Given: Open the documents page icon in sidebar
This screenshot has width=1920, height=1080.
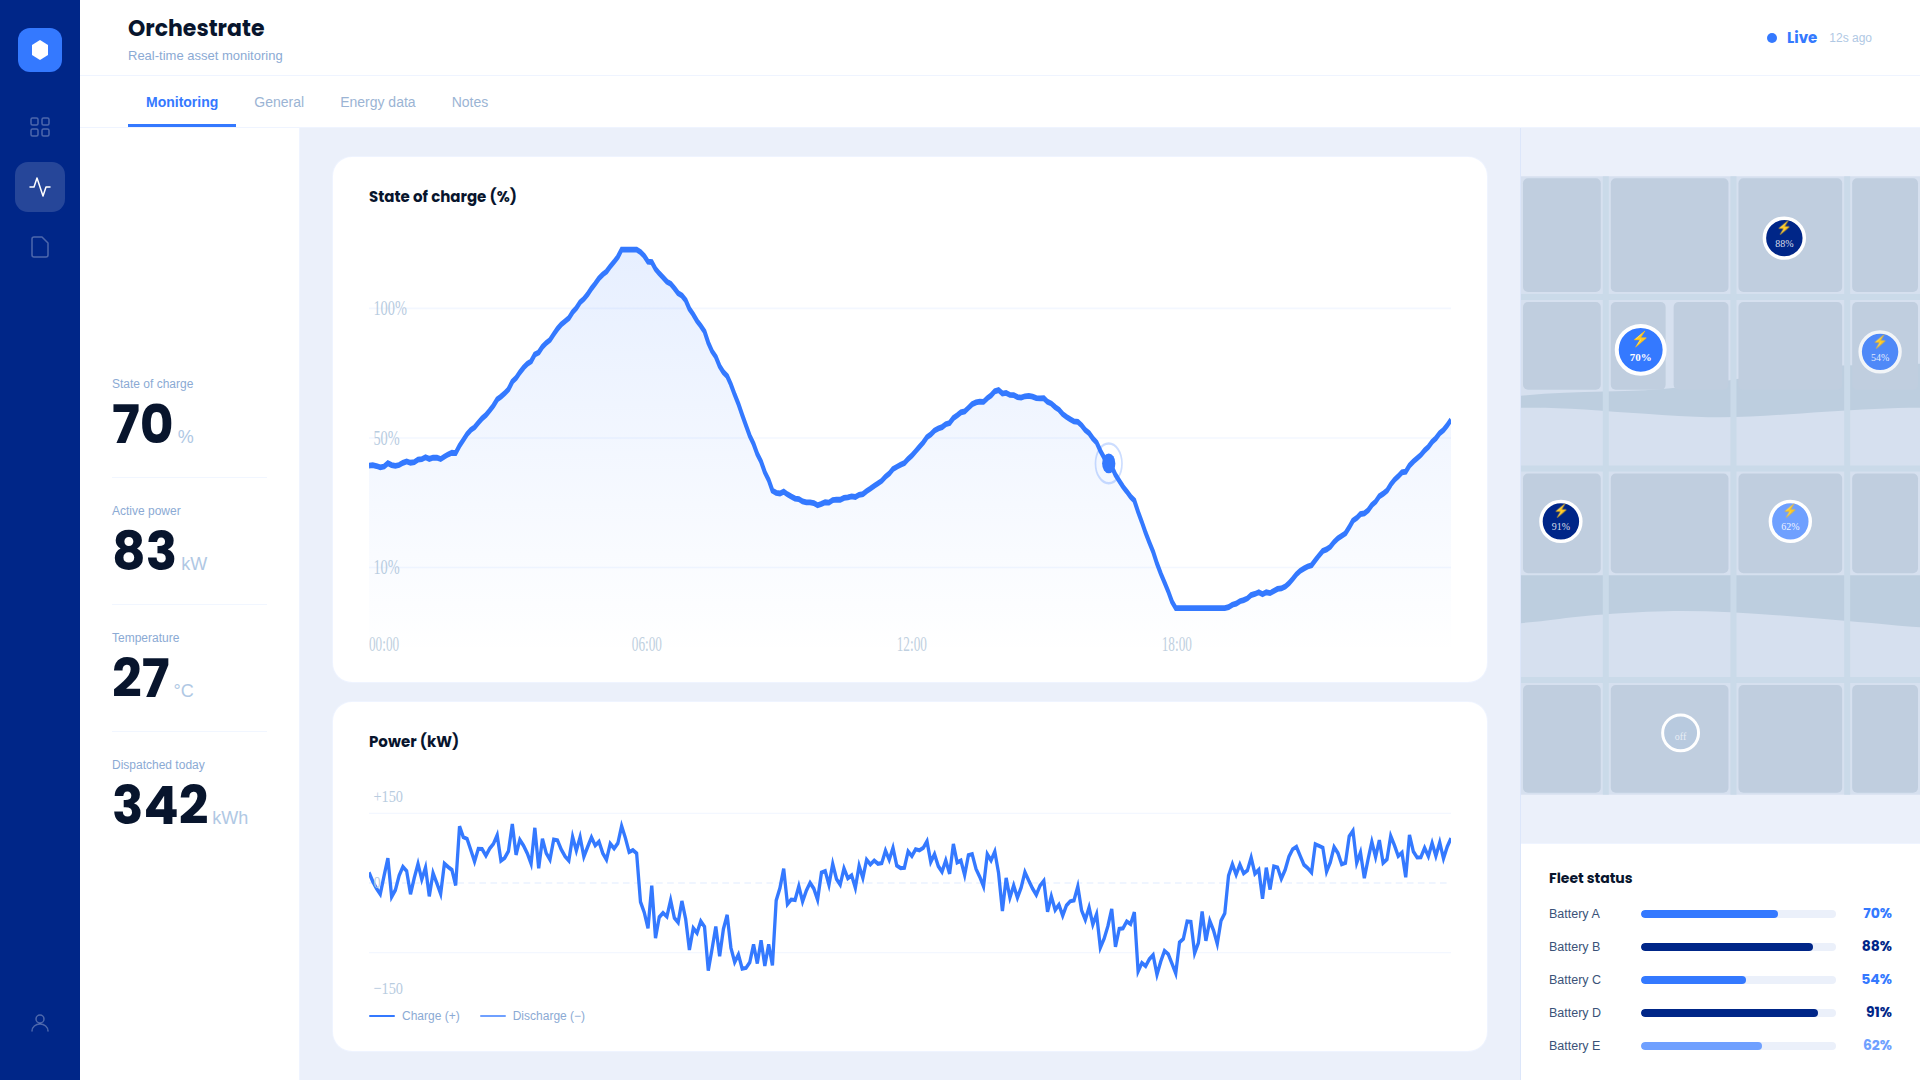Looking at the screenshot, I should tap(40, 247).
